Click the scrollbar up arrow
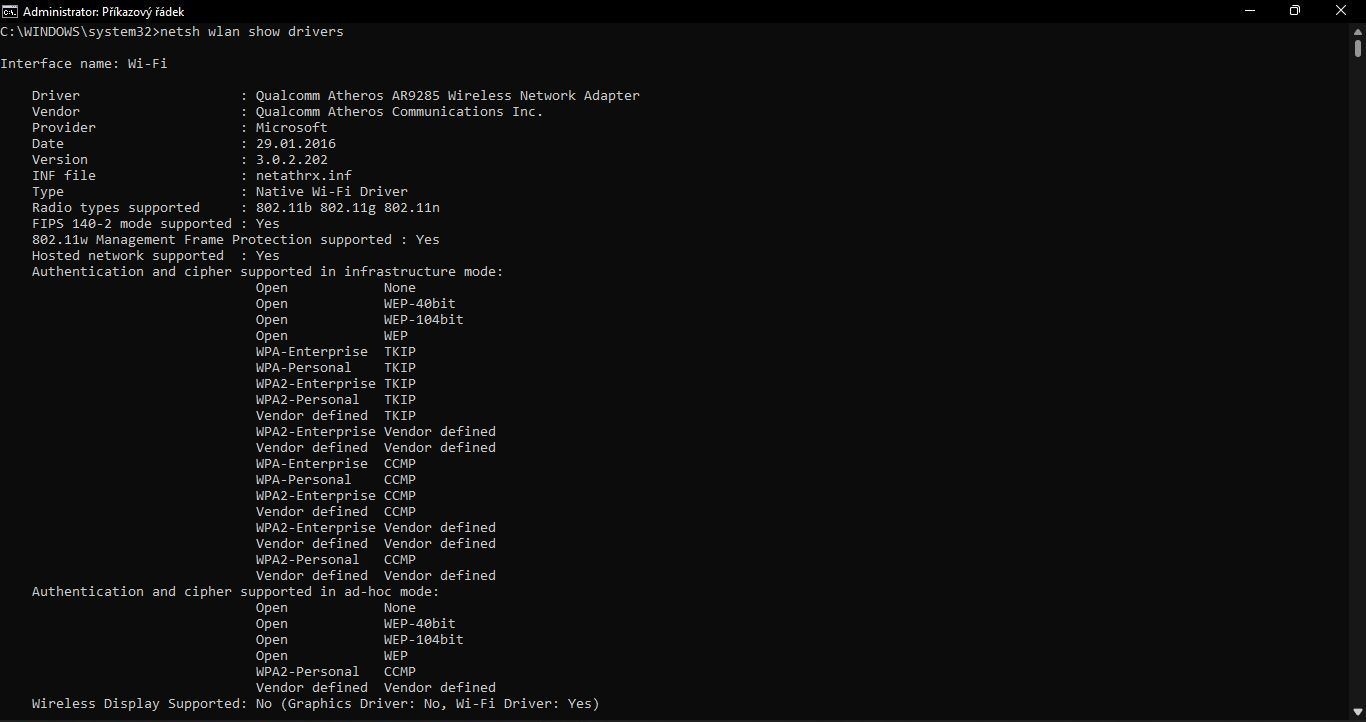This screenshot has height=722, width=1366. pos(1358,31)
